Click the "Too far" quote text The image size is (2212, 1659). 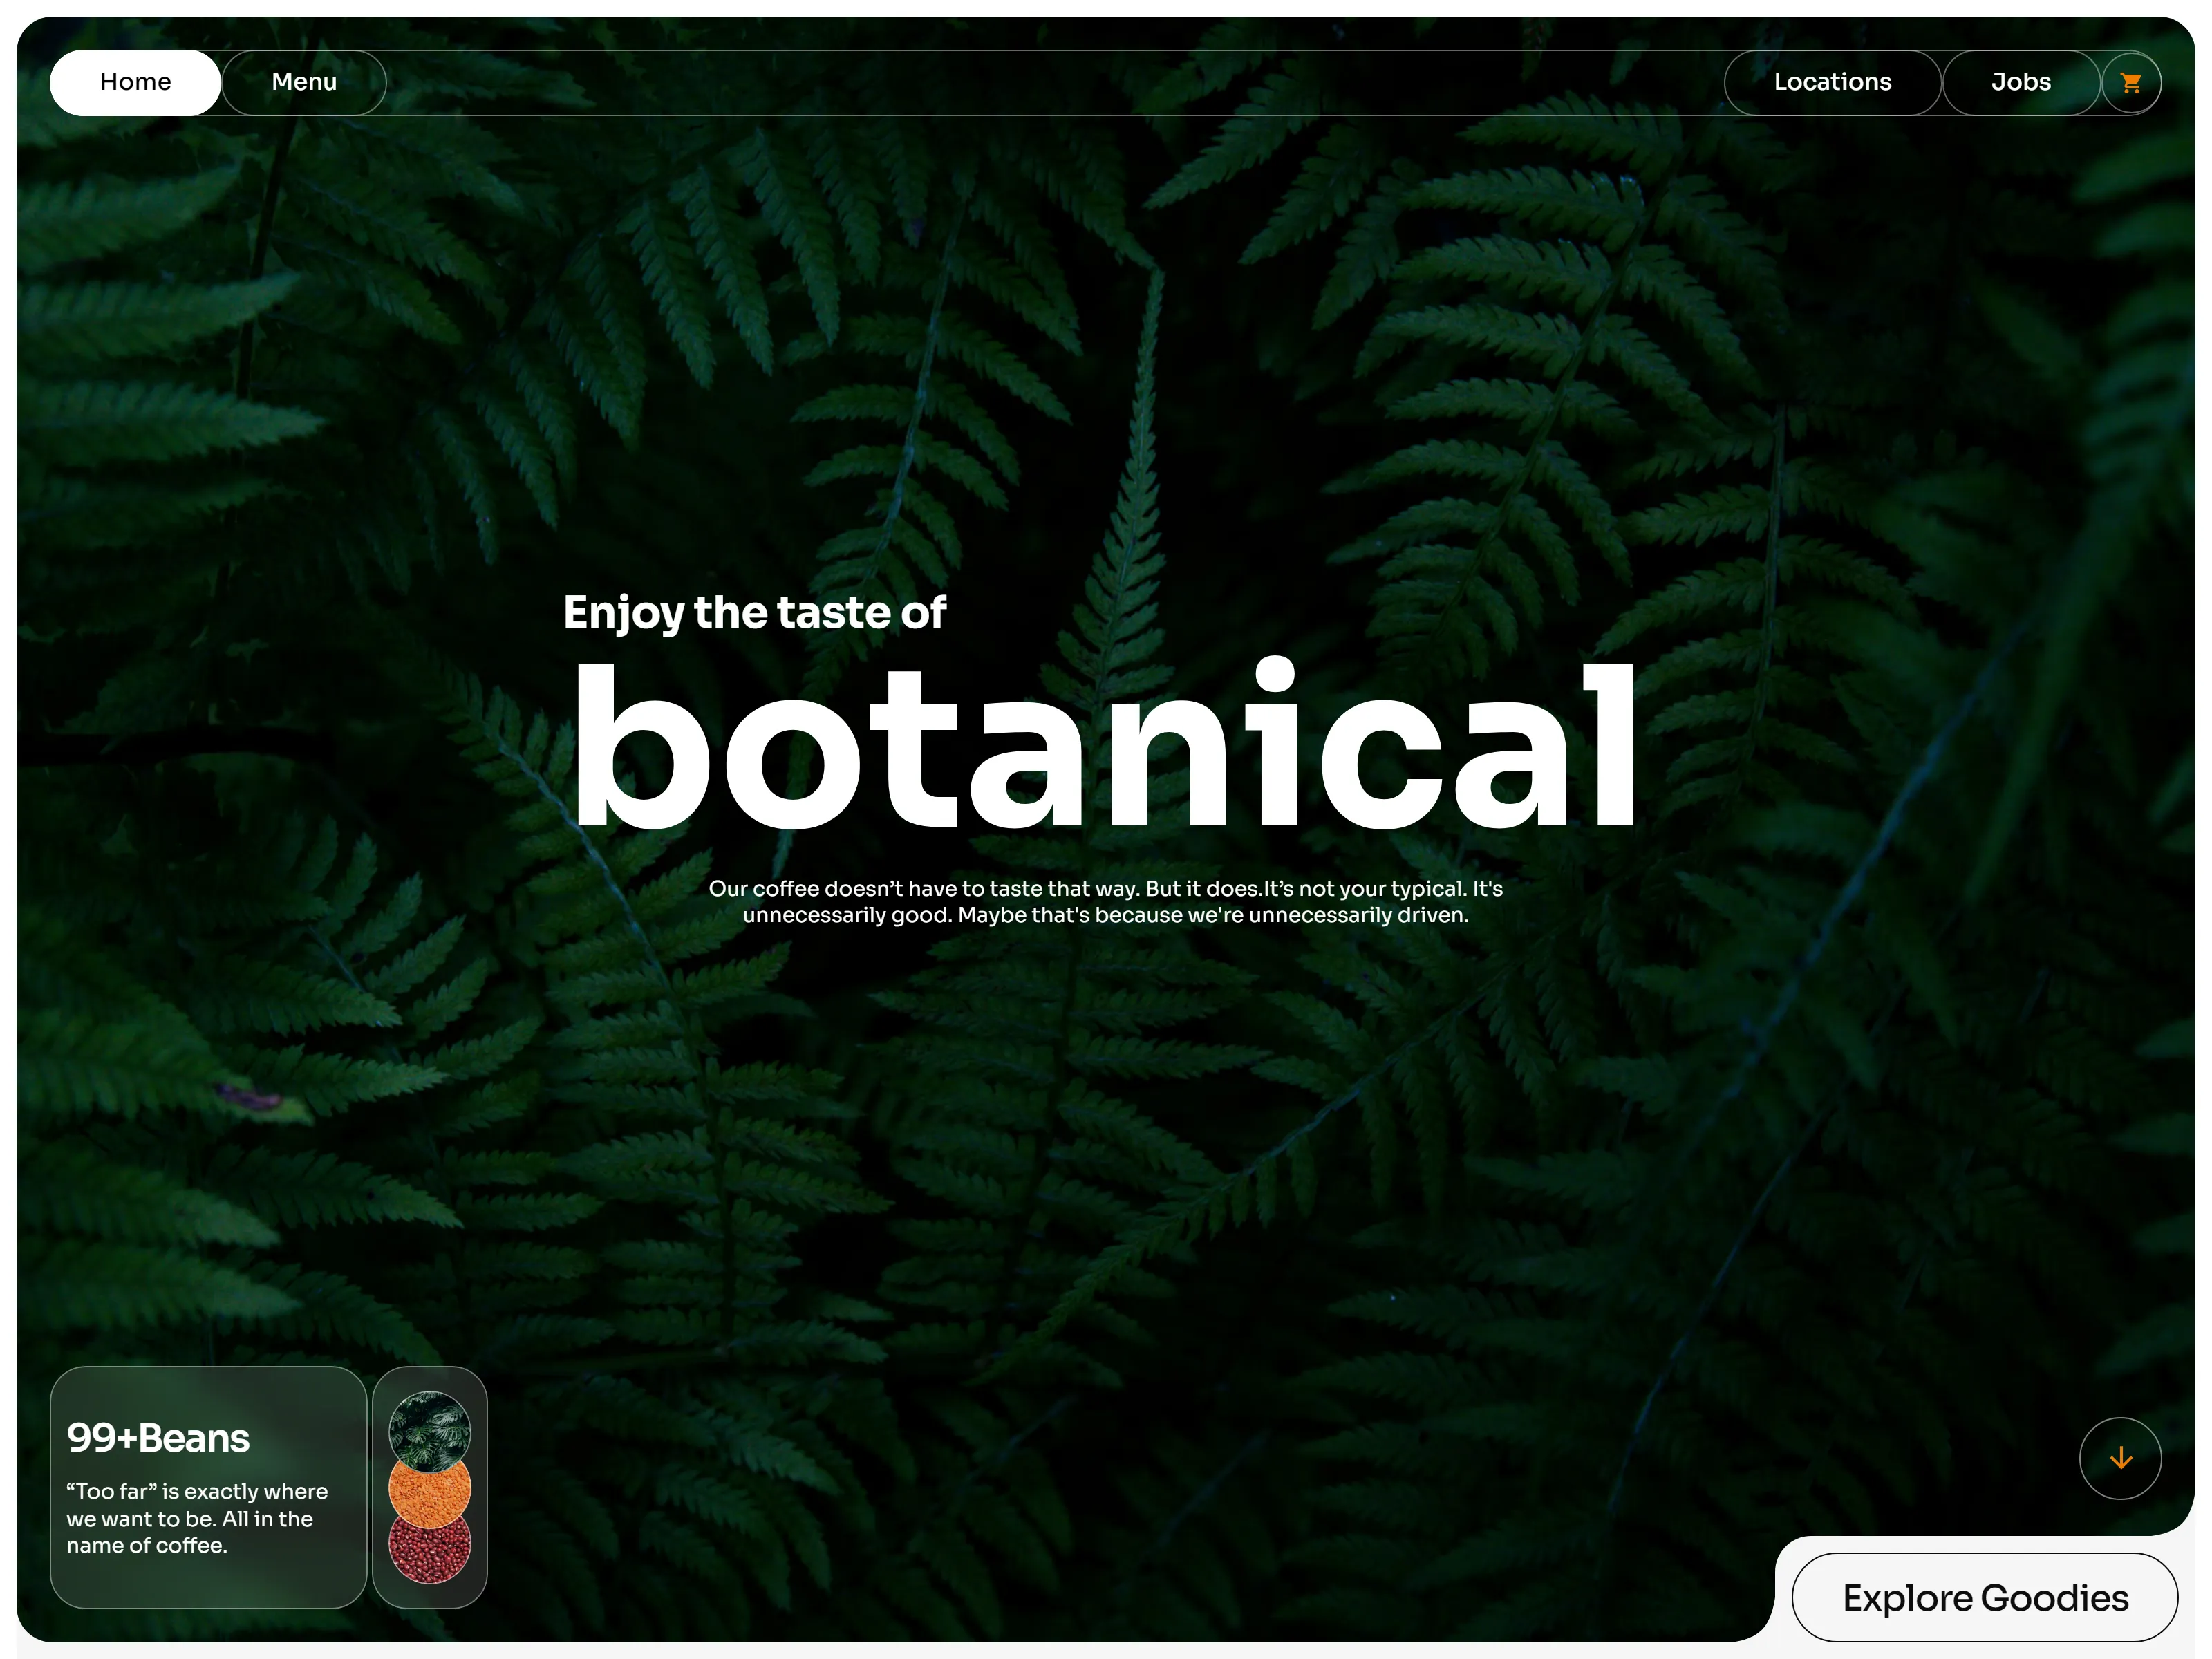(197, 1518)
